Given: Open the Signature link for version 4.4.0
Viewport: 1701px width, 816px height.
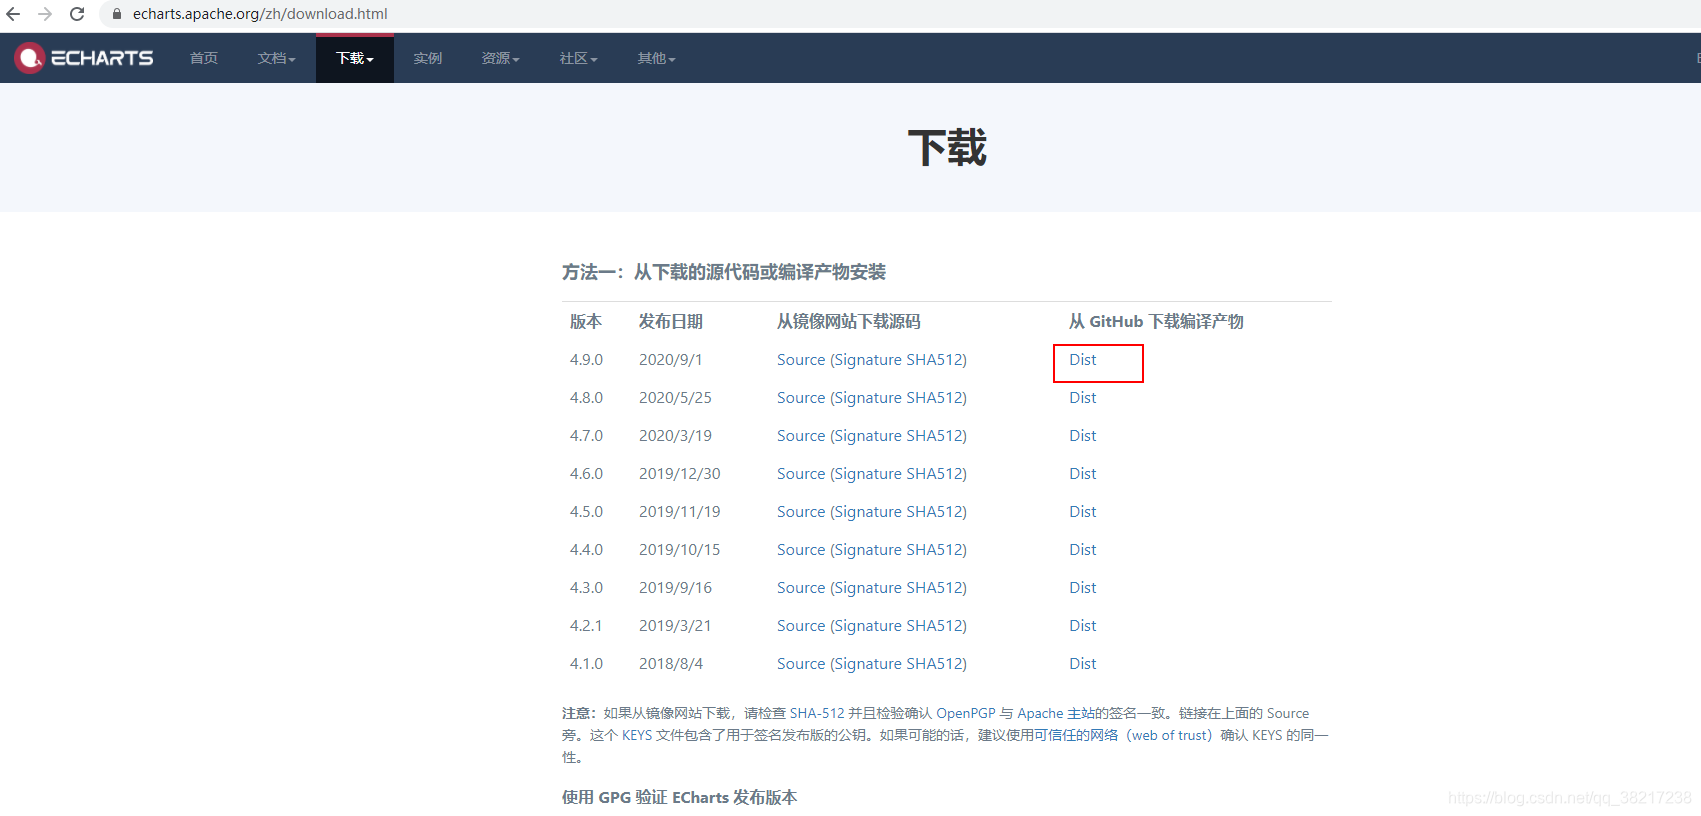Looking at the screenshot, I should pyautogui.click(x=868, y=550).
